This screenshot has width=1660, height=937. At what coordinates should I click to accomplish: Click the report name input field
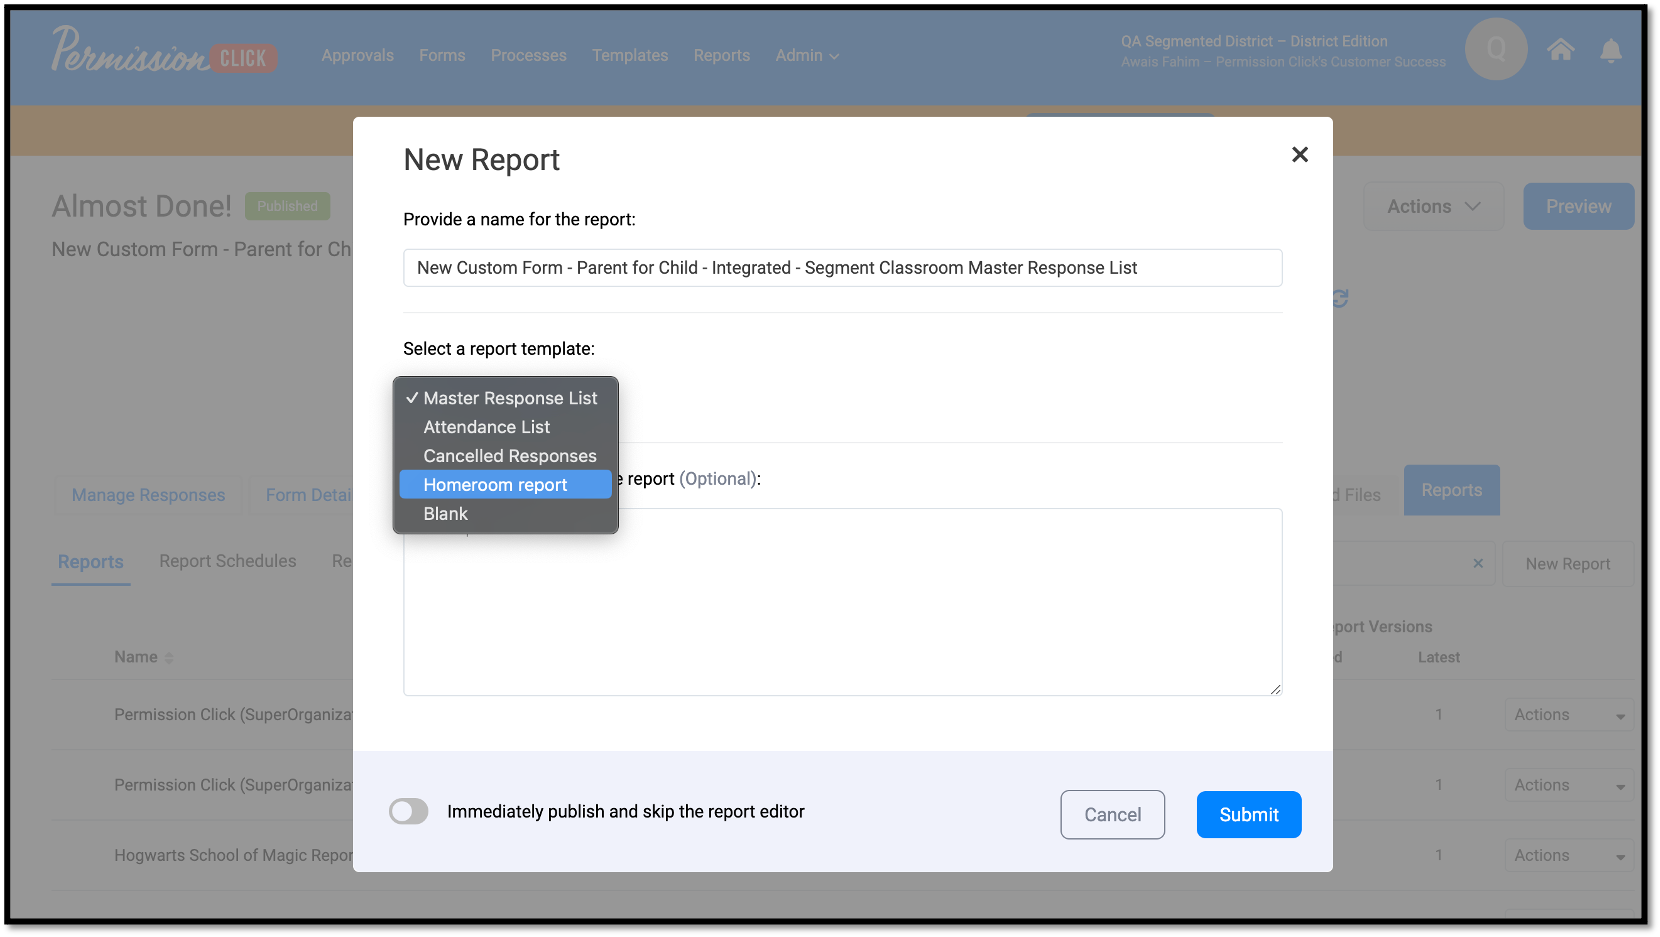coord(842,267)
